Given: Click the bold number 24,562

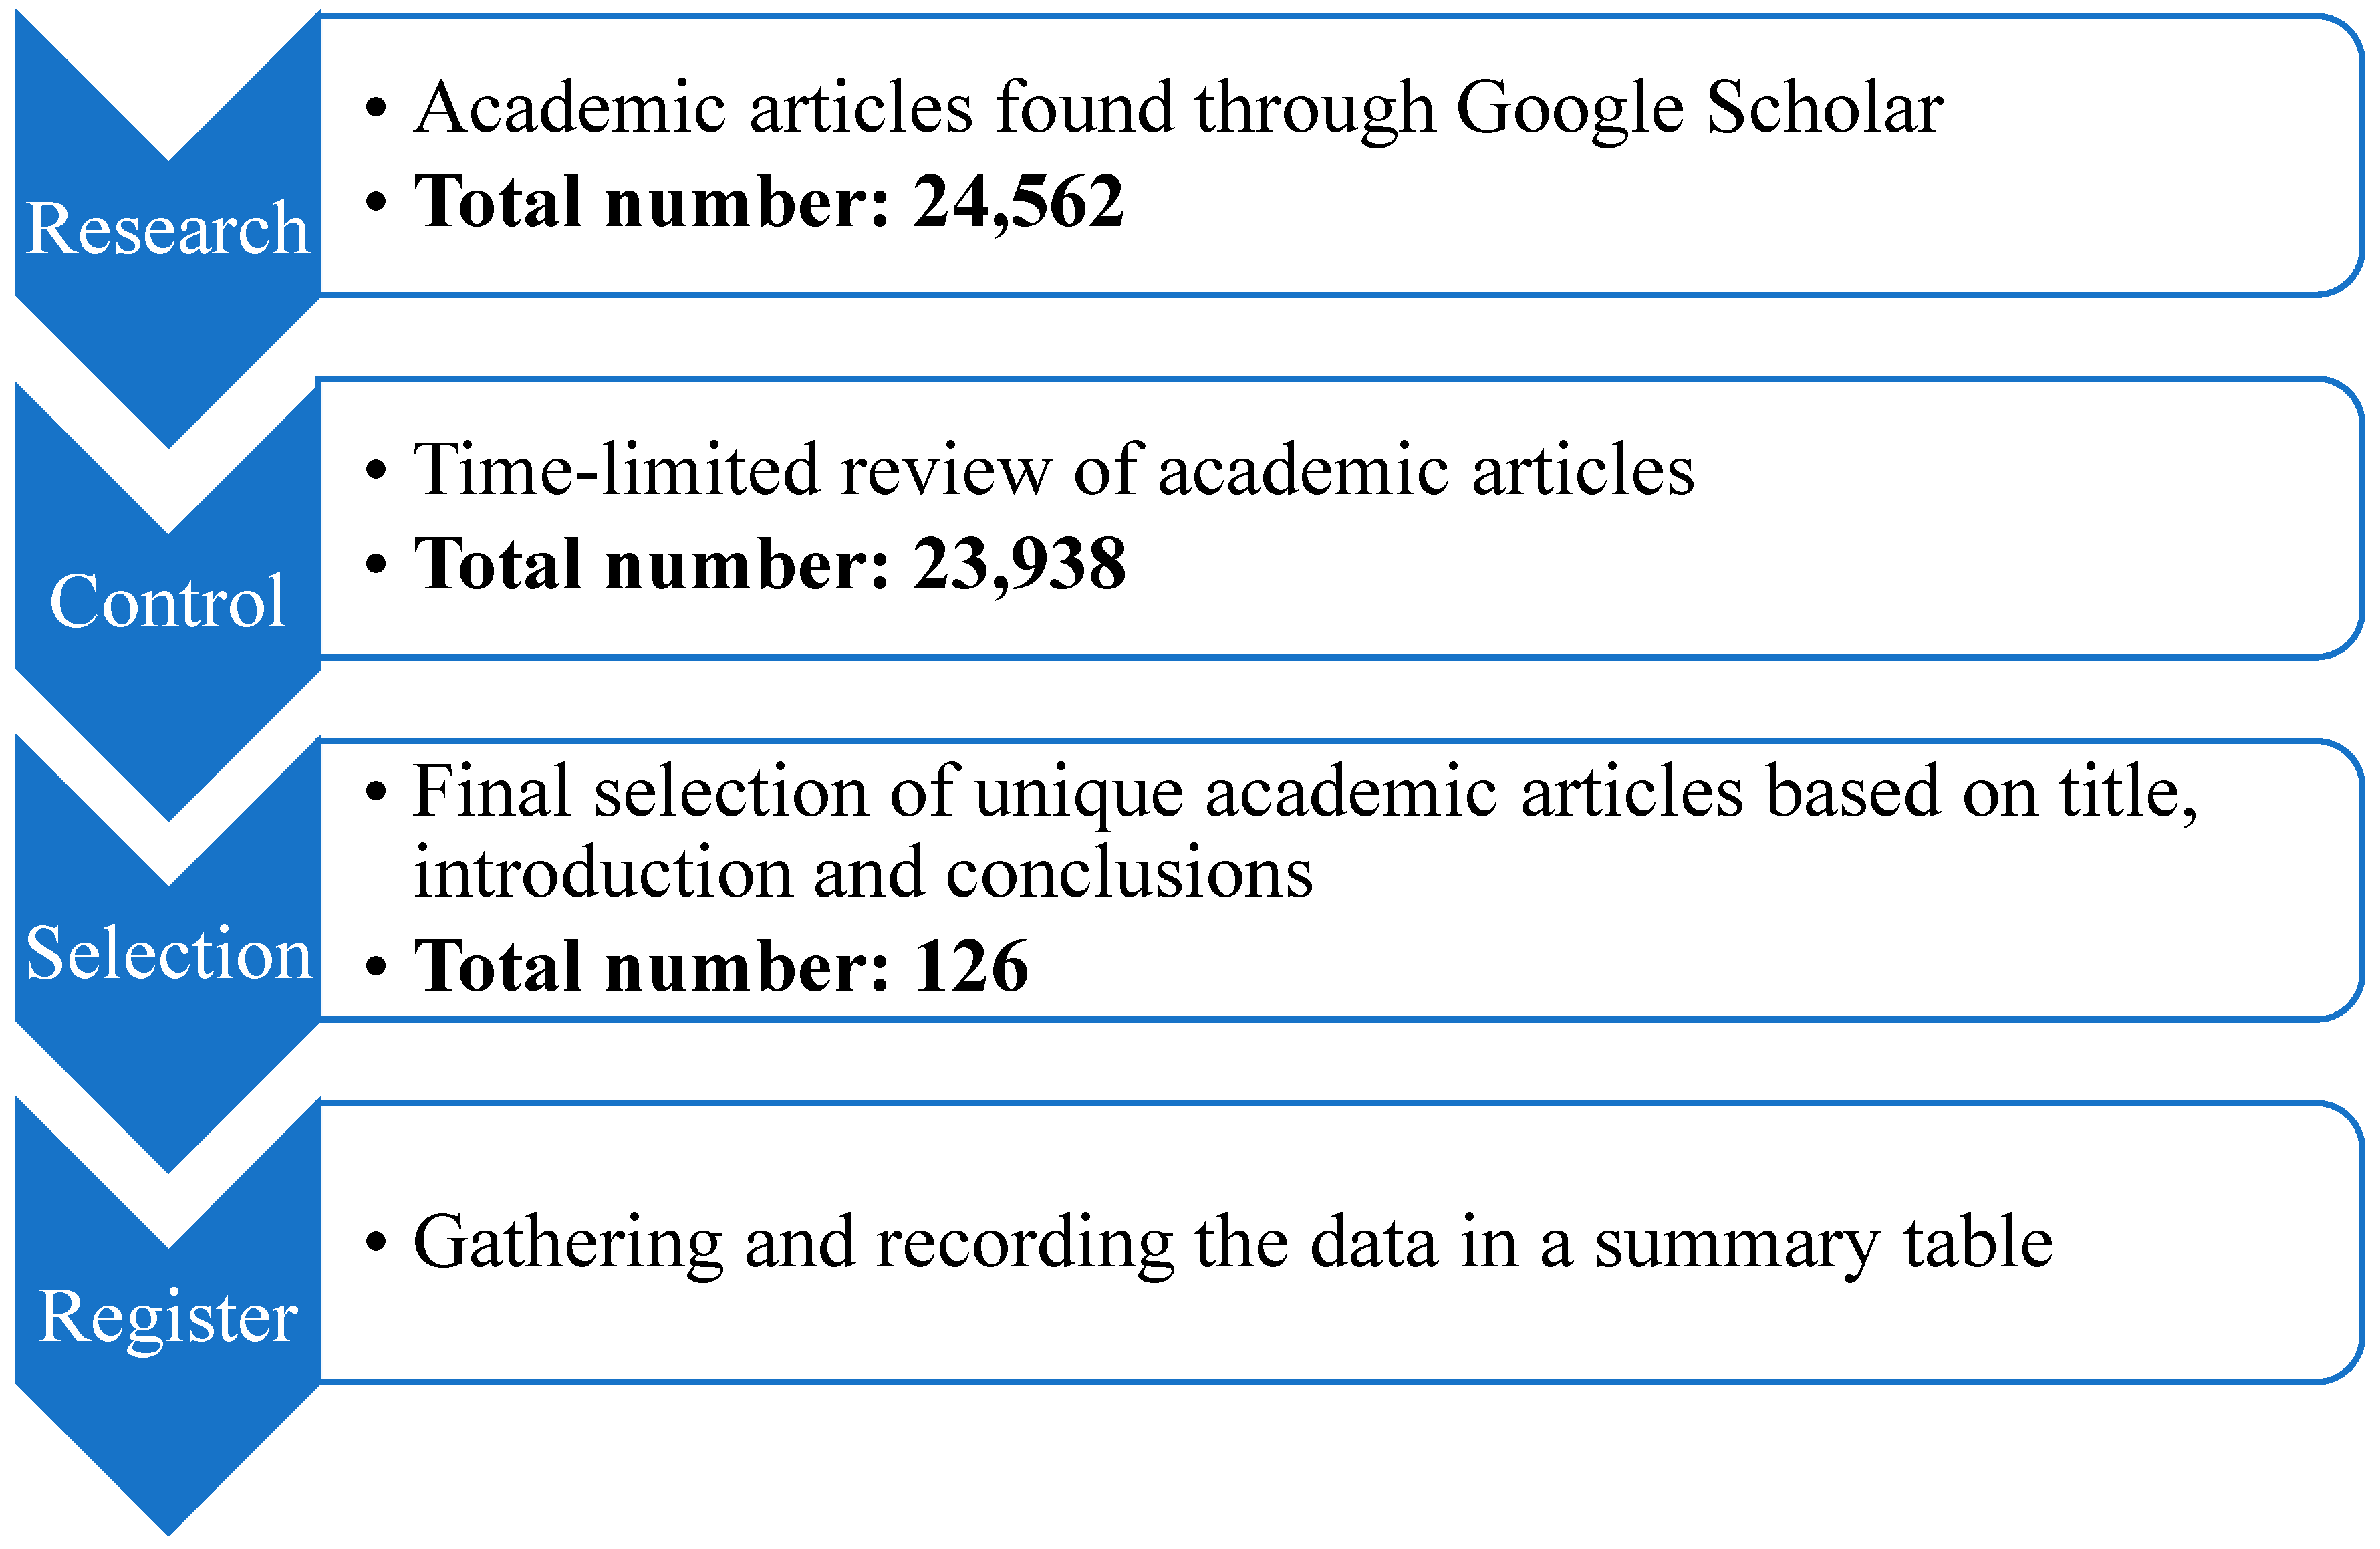Looking at the screenshot, I should click(x=1018, y=202).
